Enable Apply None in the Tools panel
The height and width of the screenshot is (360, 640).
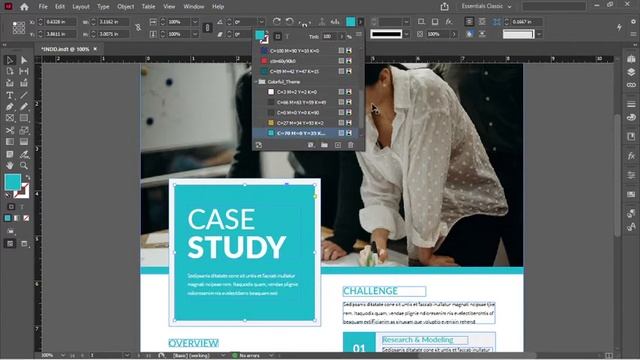(x=26, y=218)
